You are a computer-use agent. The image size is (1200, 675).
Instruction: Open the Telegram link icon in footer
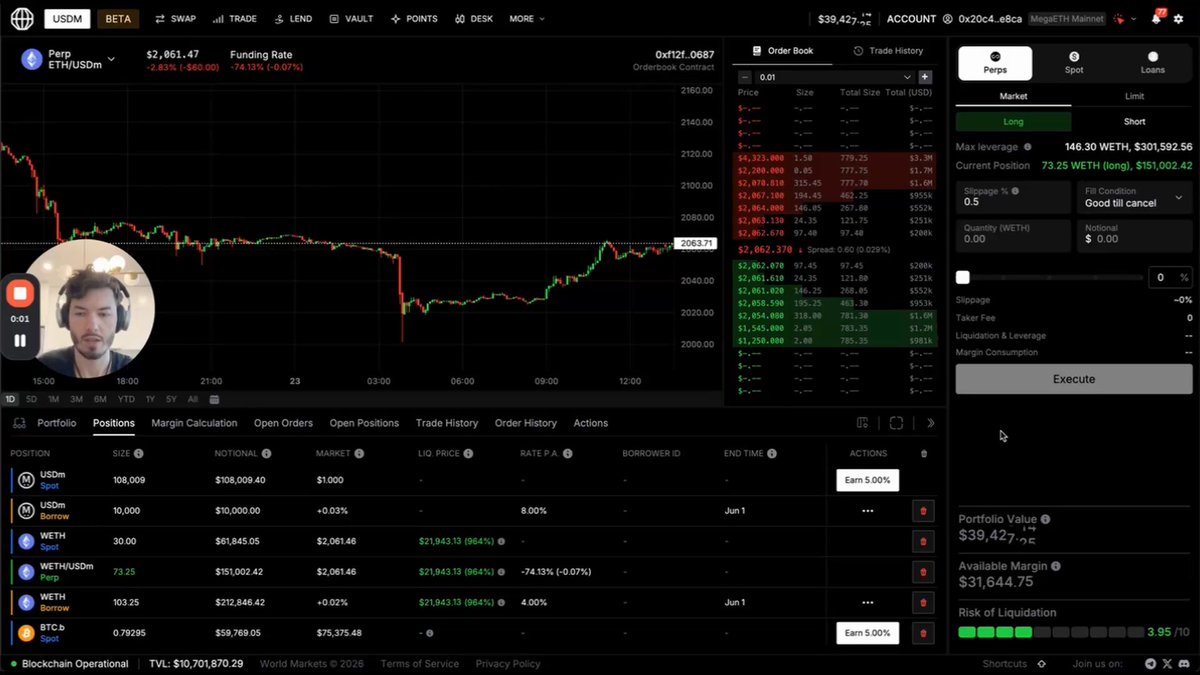pos(1150,664)
